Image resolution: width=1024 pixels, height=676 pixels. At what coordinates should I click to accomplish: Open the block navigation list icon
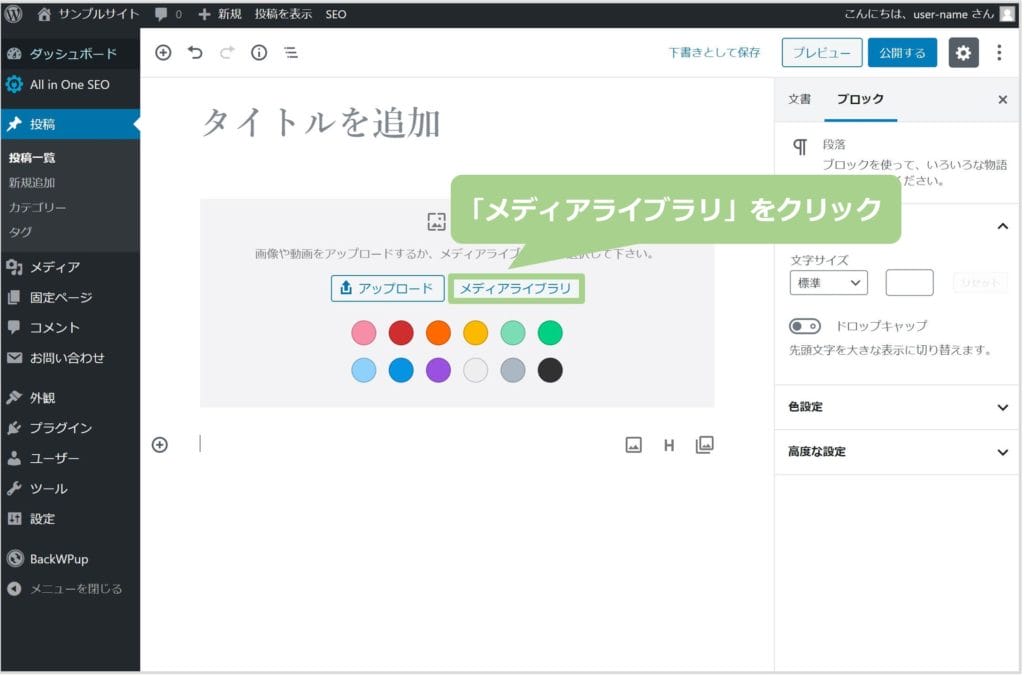(x=291, y=53)
